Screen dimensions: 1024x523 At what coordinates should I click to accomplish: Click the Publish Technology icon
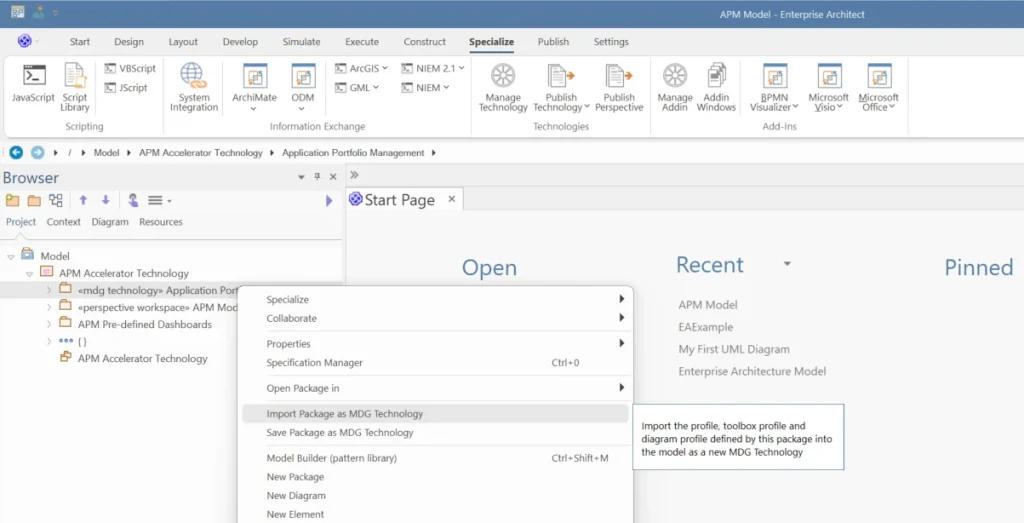tap(561, 76)
